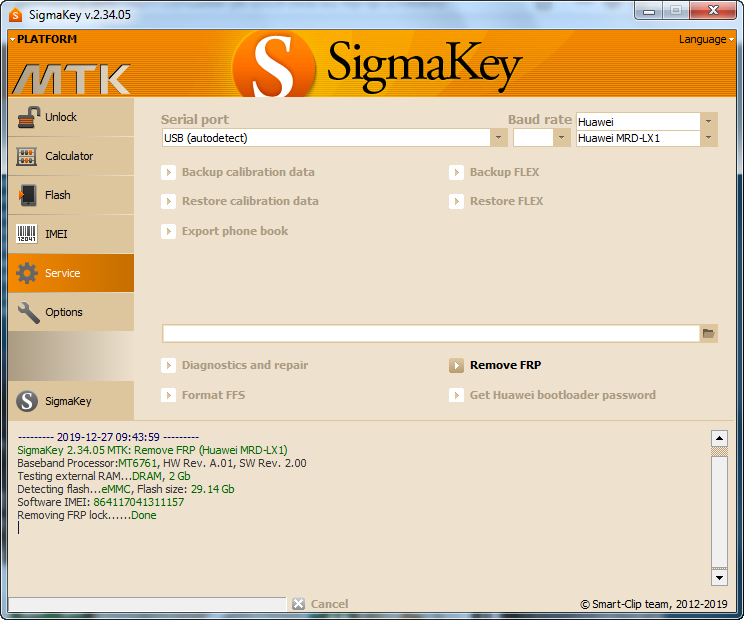The width and height of the screenshot is (744, 620).
Task: Click arrow icon beside Get Huawei bootloader password
Action: pyautogui.click(x=456, y=395)
